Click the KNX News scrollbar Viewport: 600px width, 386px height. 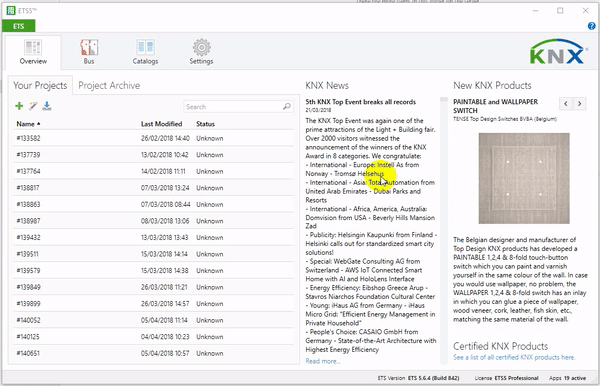pos(443,230)
